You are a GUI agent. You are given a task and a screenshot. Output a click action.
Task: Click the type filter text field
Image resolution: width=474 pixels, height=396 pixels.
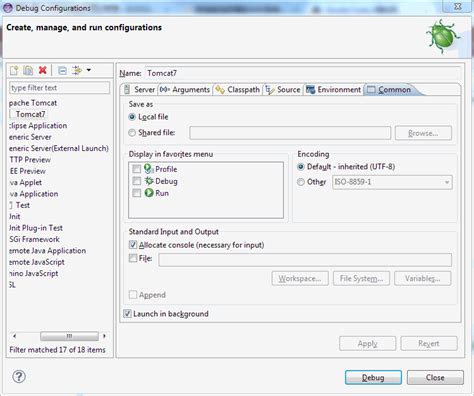59,88
